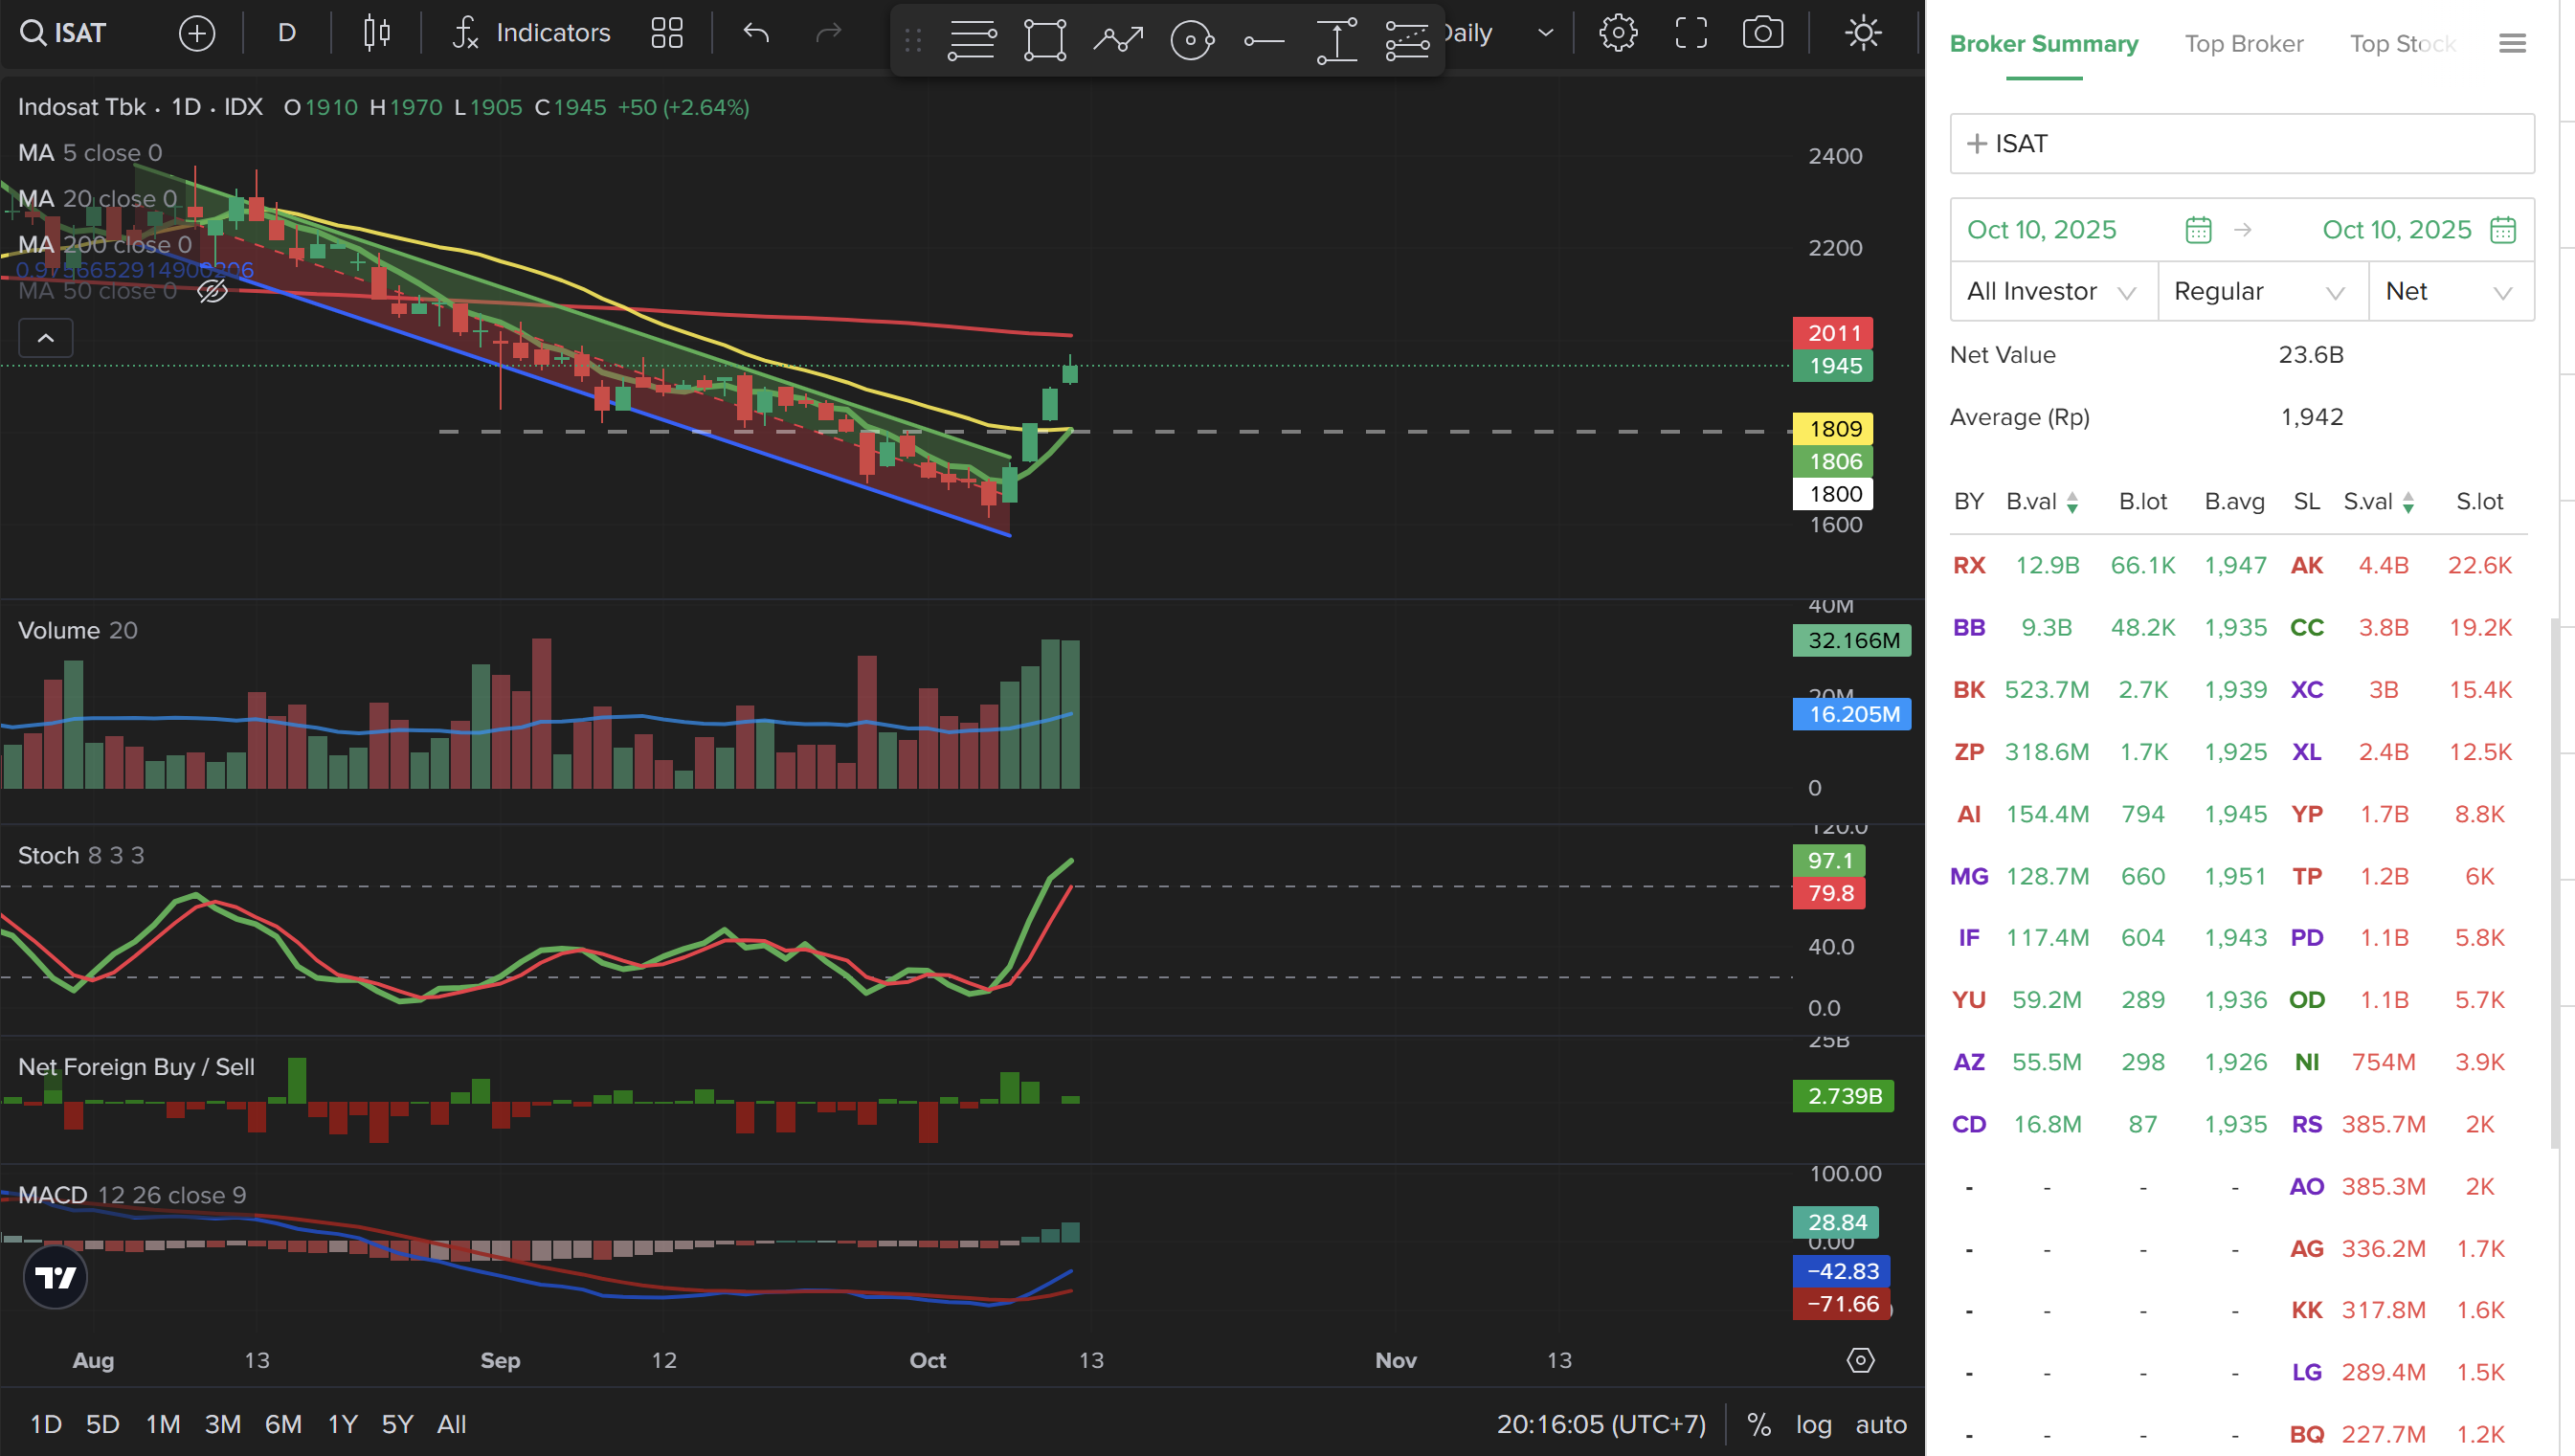
Task: Open the candlestick chart style icon
Action: [x=376, y=33]
